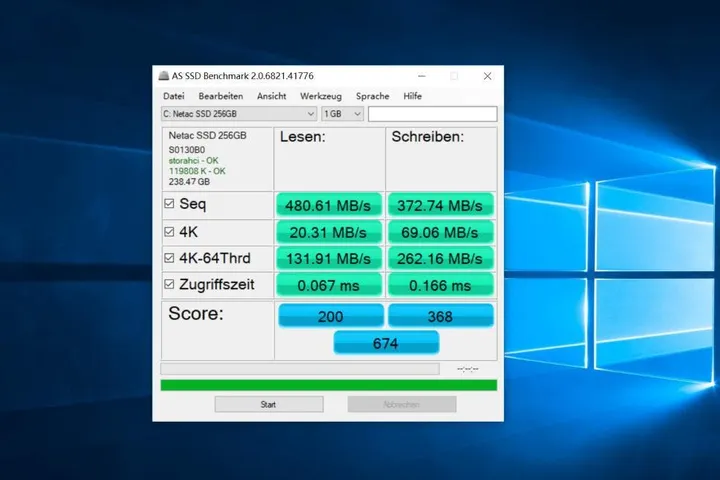Open the Bearbeiten menu

click(x=219, y=96)
